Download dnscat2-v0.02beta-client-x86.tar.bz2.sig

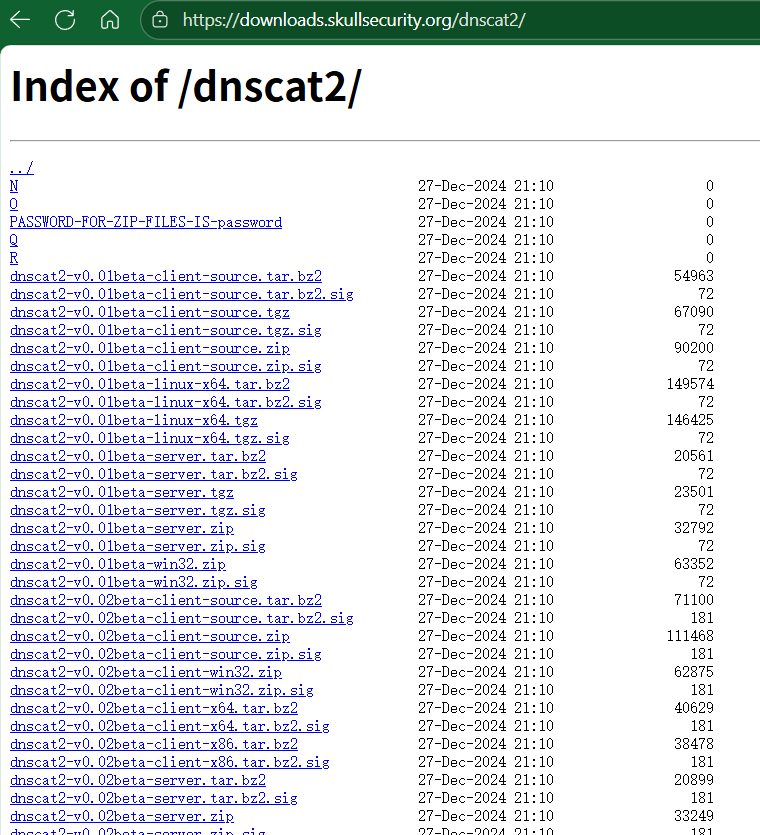170,763
